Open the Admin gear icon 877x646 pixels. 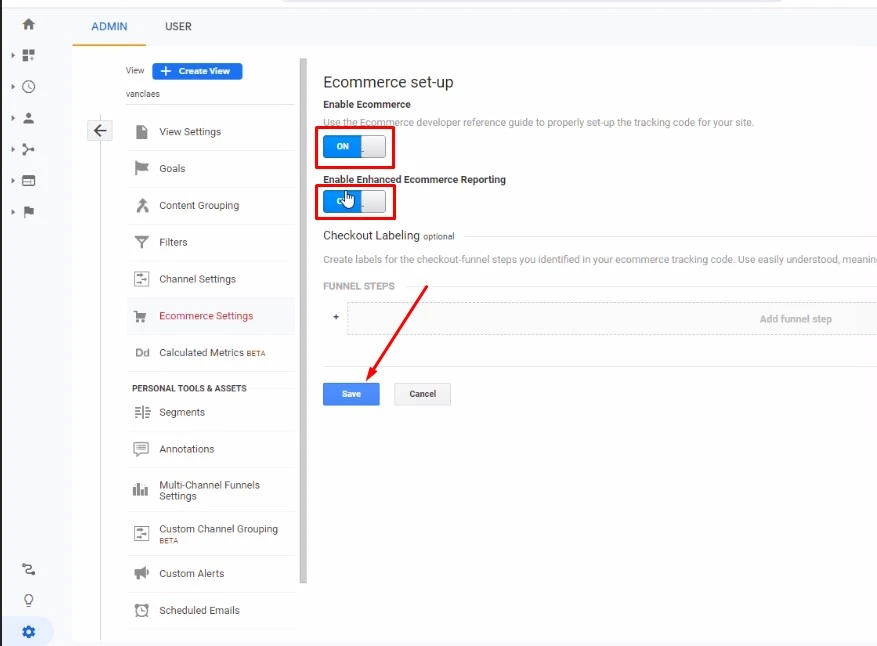point(28,631)
